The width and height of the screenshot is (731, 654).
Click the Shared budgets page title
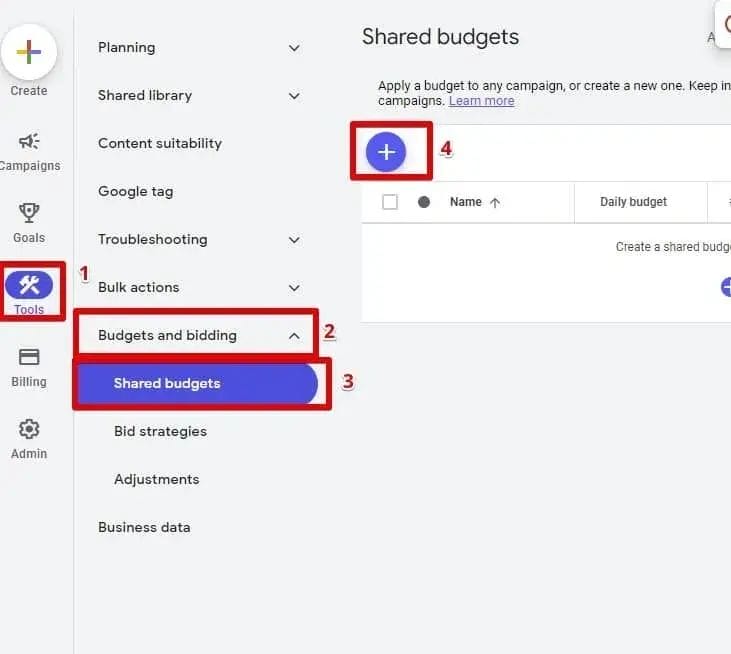441,37
